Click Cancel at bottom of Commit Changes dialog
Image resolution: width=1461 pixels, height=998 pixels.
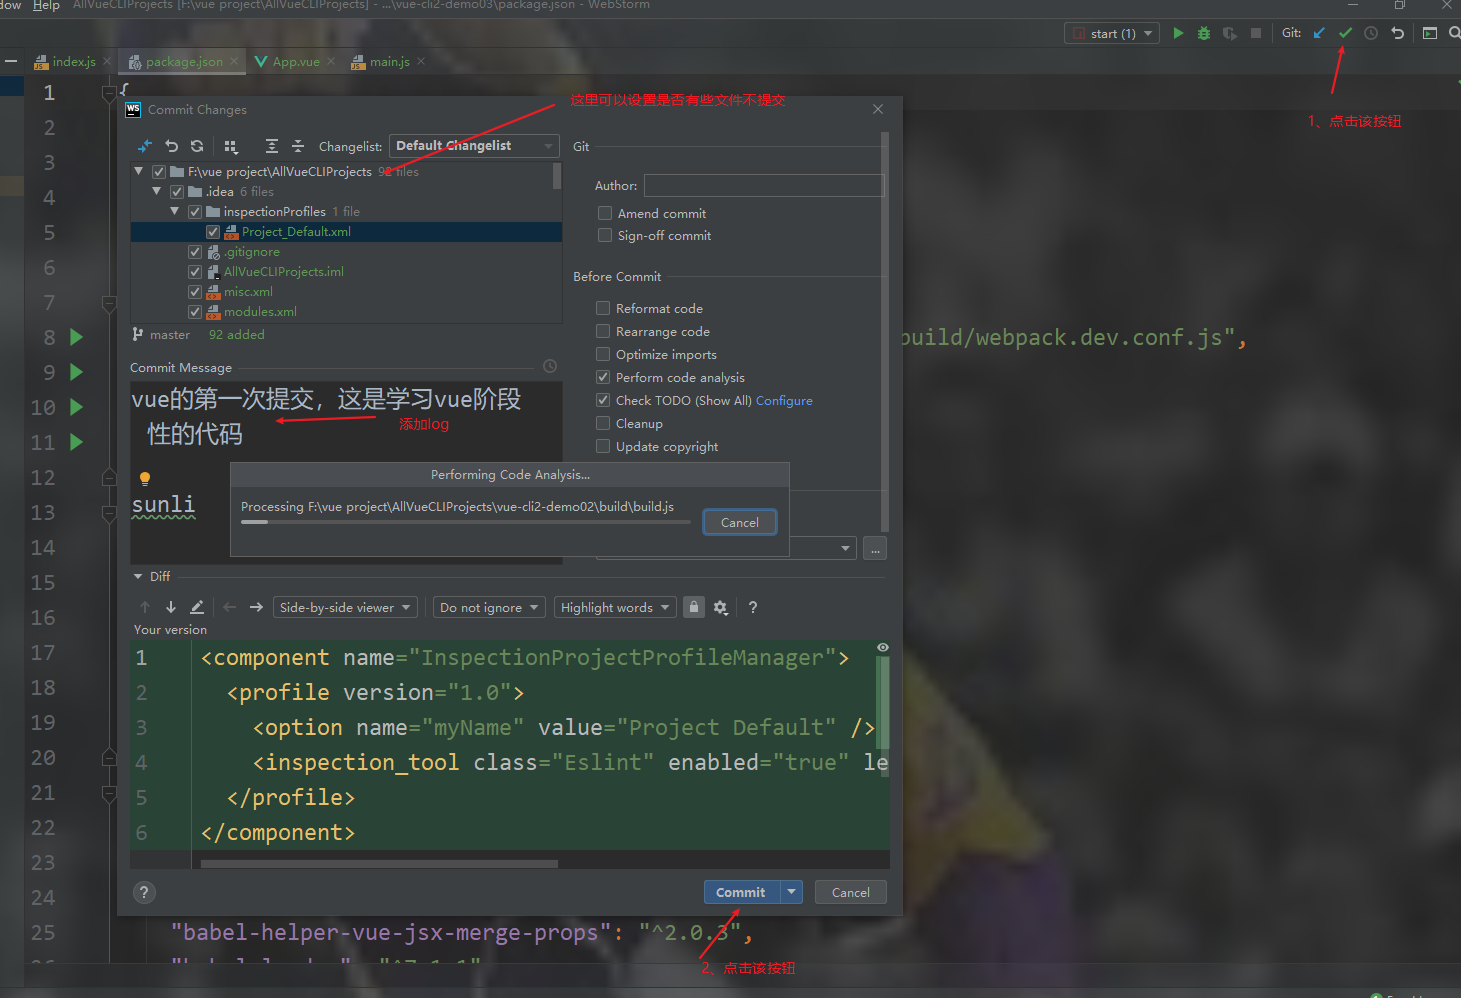pos(851,892)
